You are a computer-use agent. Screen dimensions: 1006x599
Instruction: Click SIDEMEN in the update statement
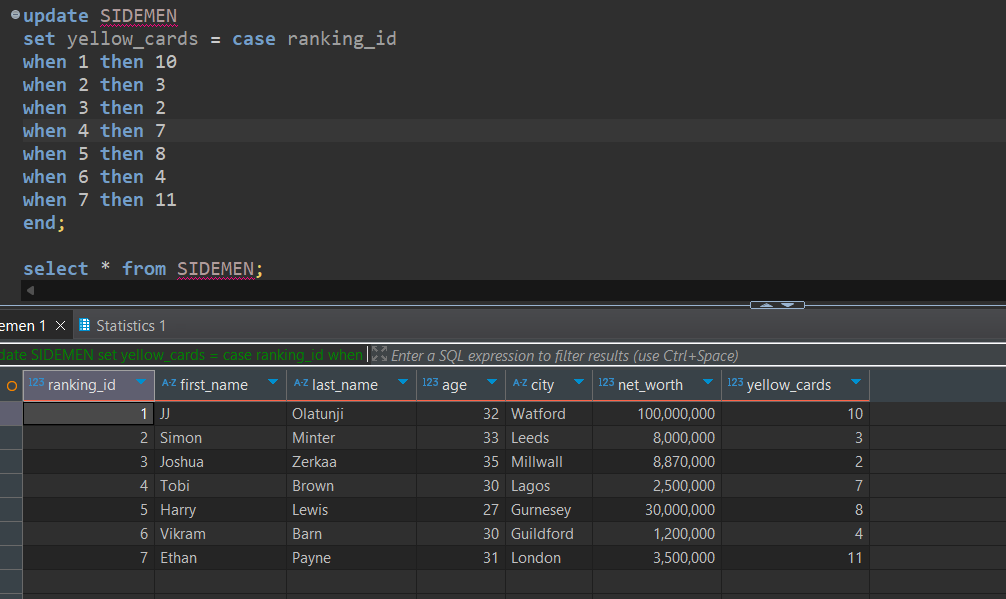(139, 15)
